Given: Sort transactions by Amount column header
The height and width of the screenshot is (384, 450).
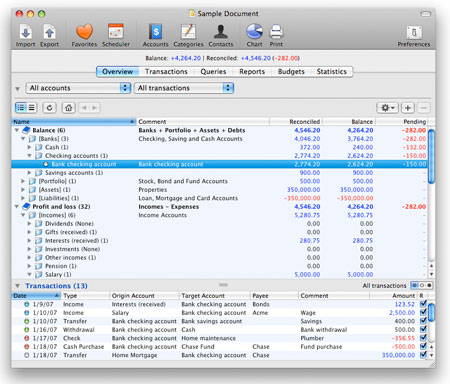Looking at the screenshot, I should [393, 296].
